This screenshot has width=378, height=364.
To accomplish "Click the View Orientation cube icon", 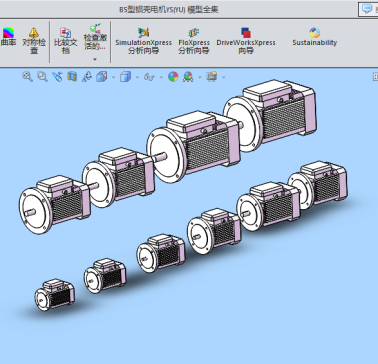I will click(101, 77).
